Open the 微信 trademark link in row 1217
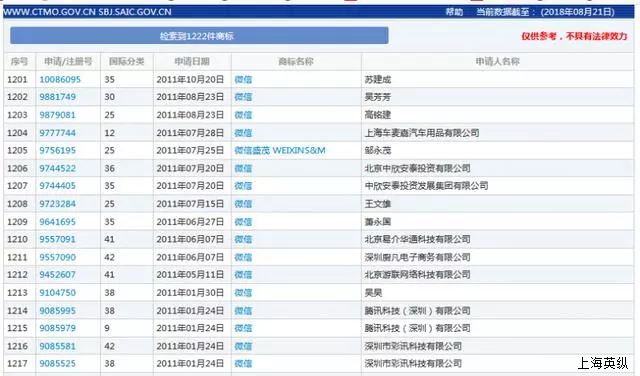Viewport: 640px width, 376px height. pyautogui.click(x=243, y=364)
